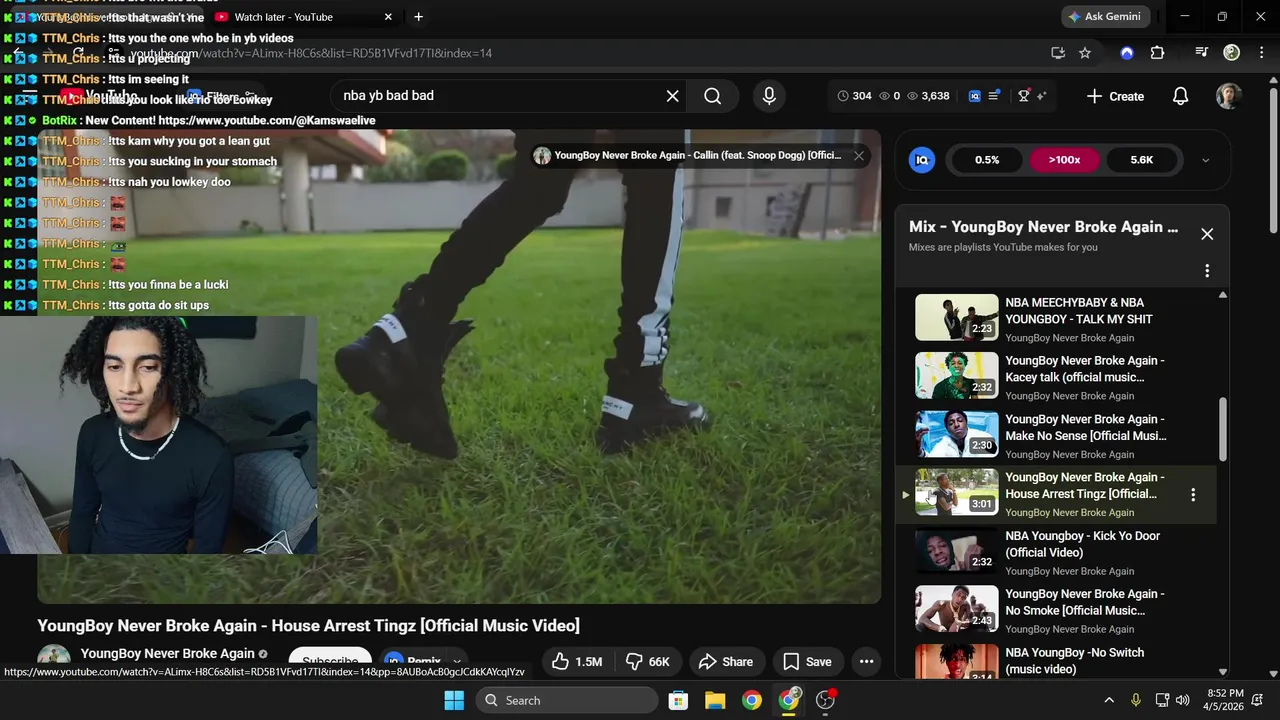
Task: Open volume settings in system tray
Action: (1183, 700)
